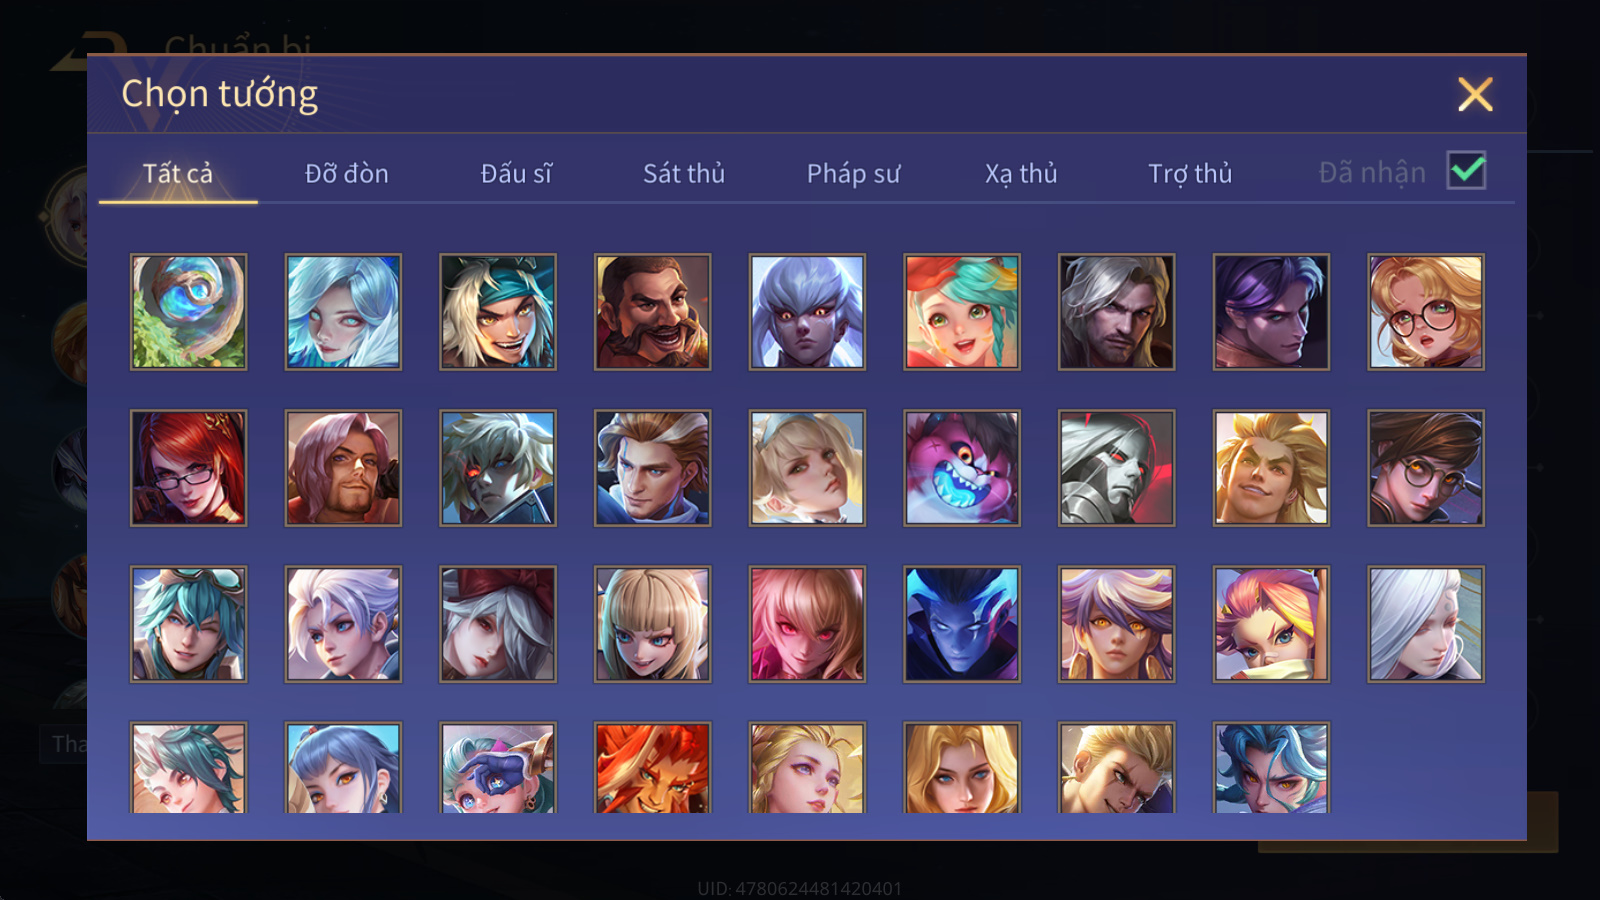This screenshot has width=1600, height=900.
Task: Show the Xạ thủ hero list
Action: tap(1021, 173)
